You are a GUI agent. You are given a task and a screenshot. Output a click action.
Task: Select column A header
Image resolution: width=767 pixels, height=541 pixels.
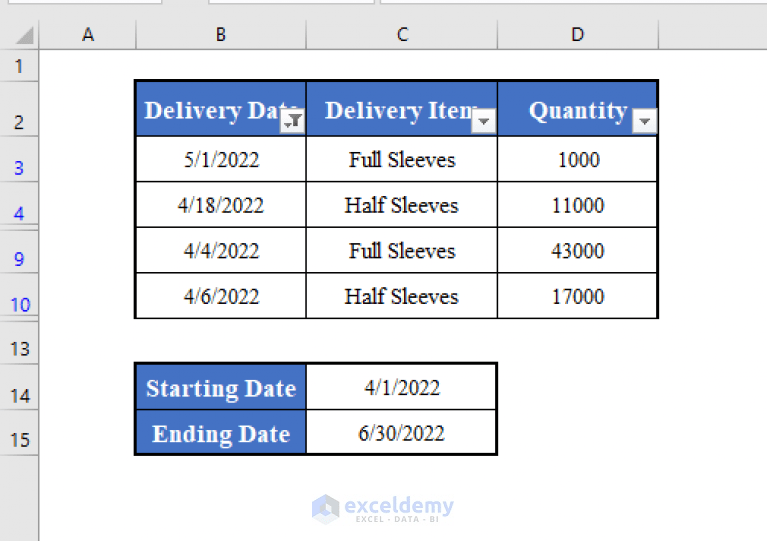tap(88, 35)
